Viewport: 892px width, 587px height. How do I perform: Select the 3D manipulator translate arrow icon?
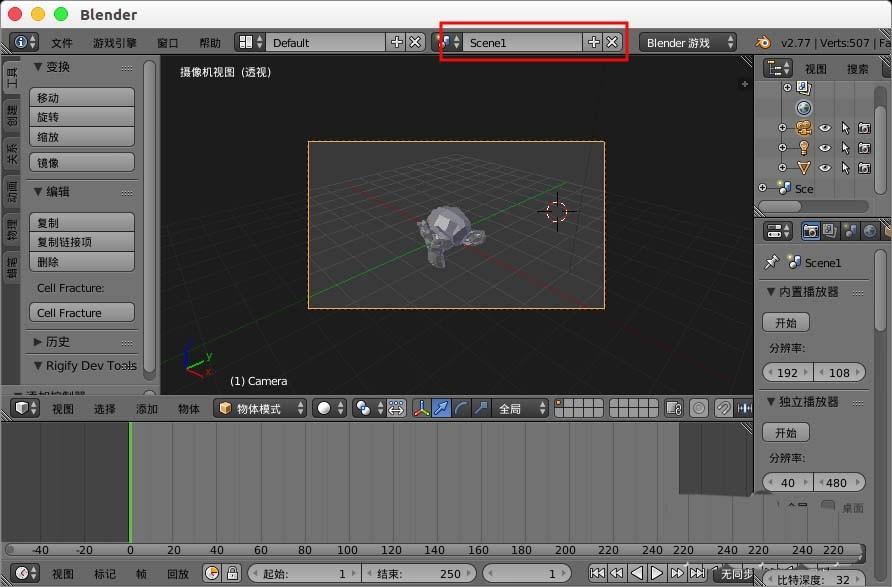tap(441, 407)
